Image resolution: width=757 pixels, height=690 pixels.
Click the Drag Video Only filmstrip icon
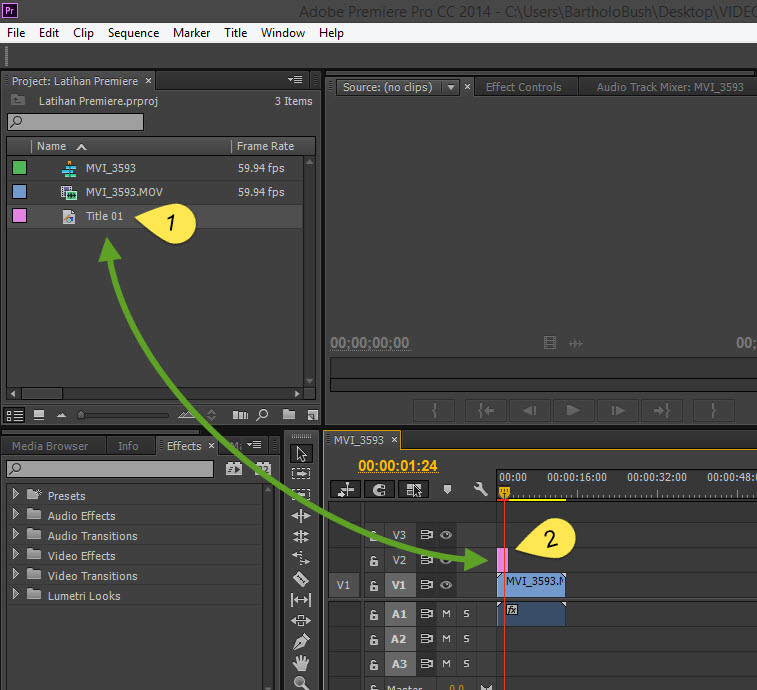tap(550, 343)
